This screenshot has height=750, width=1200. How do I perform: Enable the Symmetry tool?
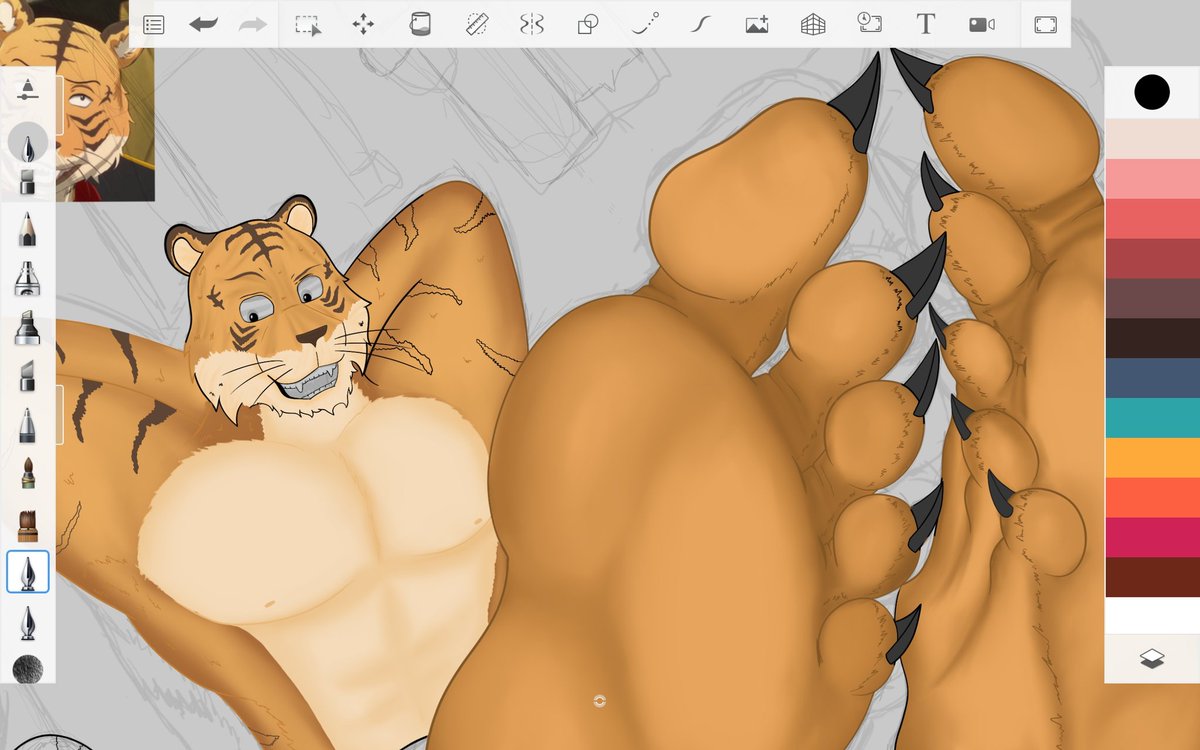point(532,25)
